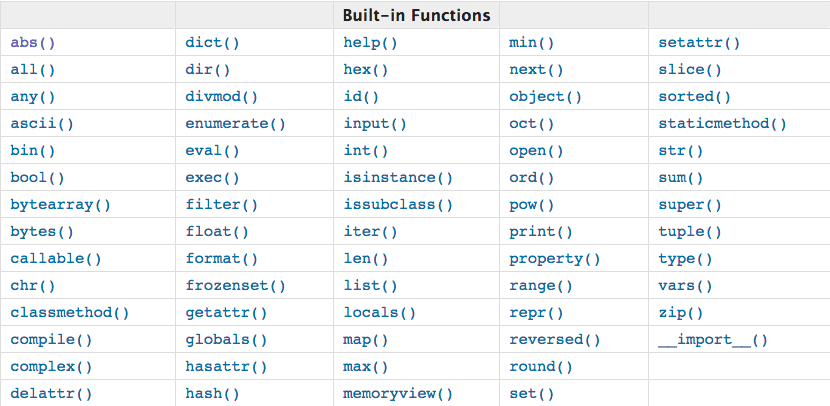830x406 pixels.
Task: Go to the hasattr() link
Action: coord(226,367)
